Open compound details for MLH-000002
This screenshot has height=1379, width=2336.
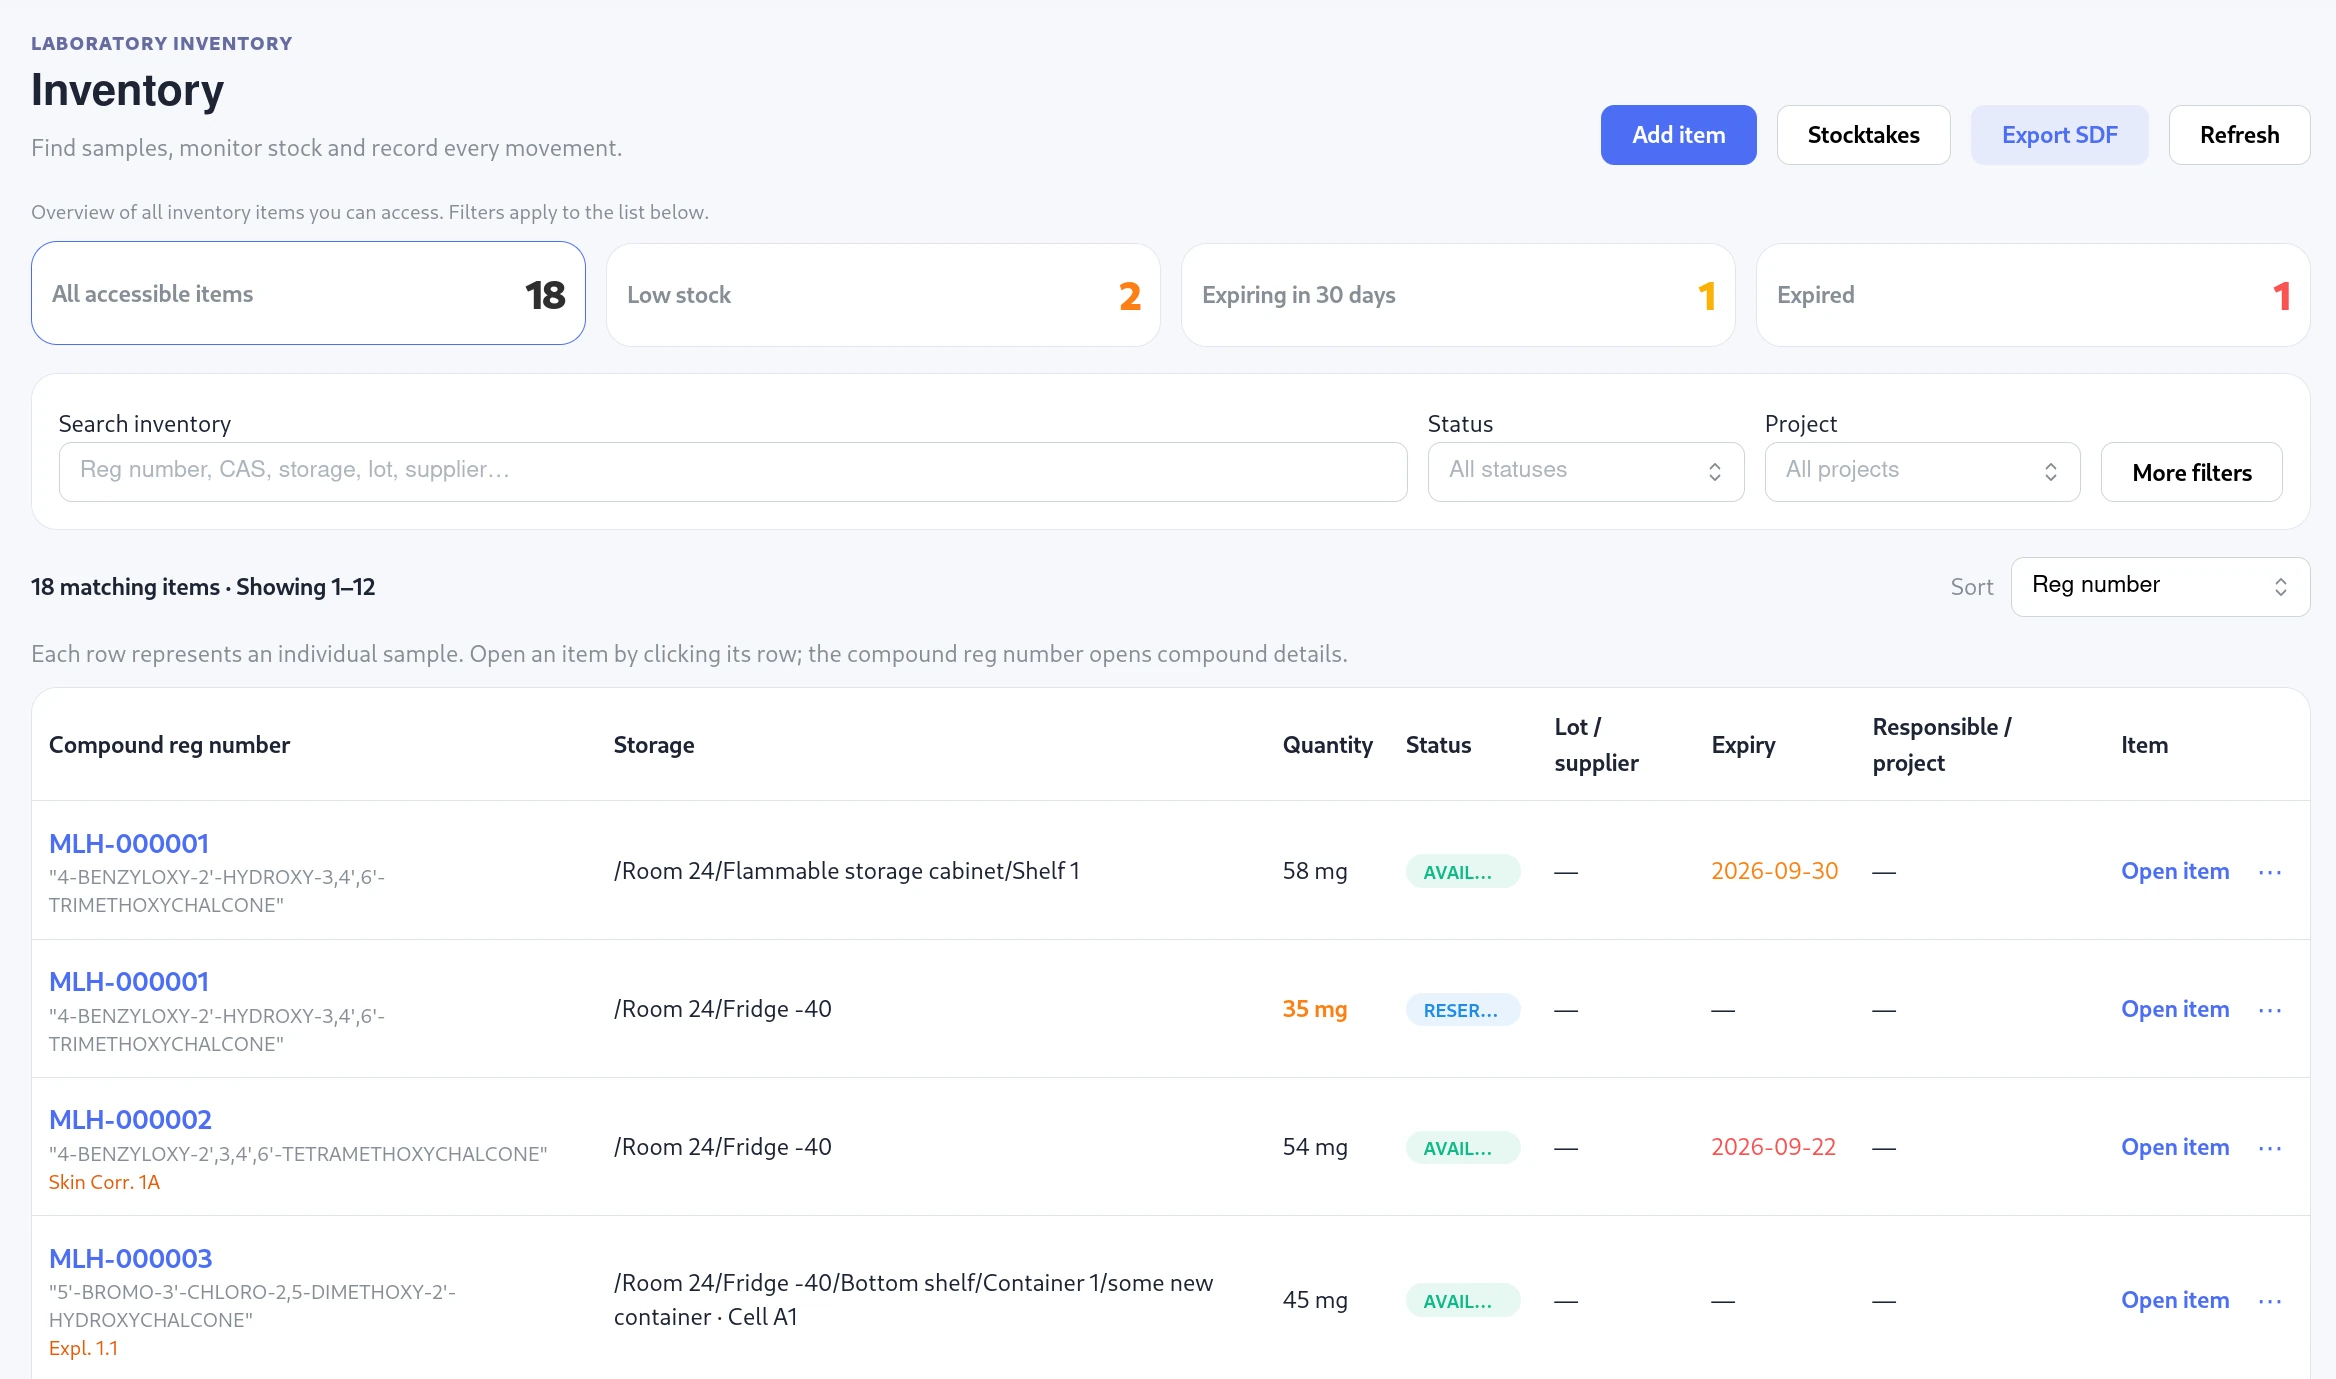(130, 1119)
